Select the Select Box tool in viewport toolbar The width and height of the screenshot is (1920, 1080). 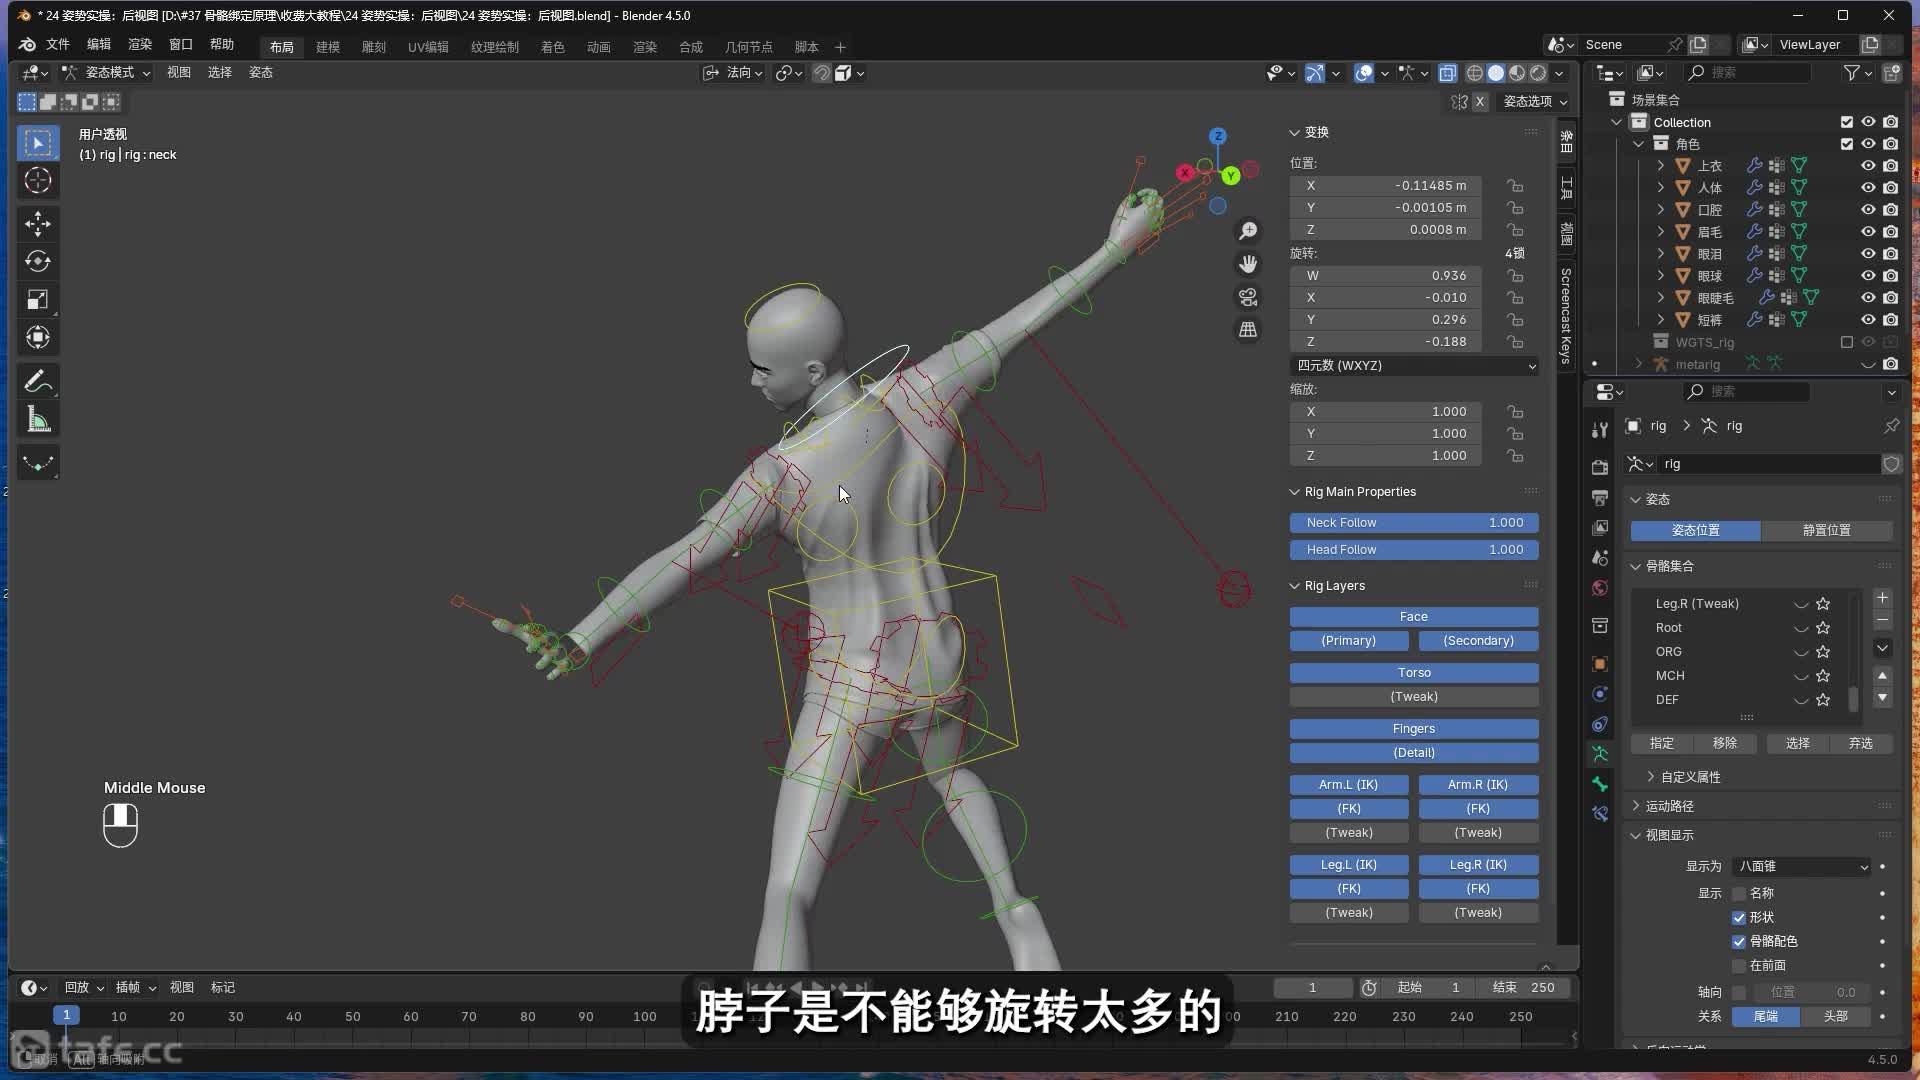pos(38,143)
